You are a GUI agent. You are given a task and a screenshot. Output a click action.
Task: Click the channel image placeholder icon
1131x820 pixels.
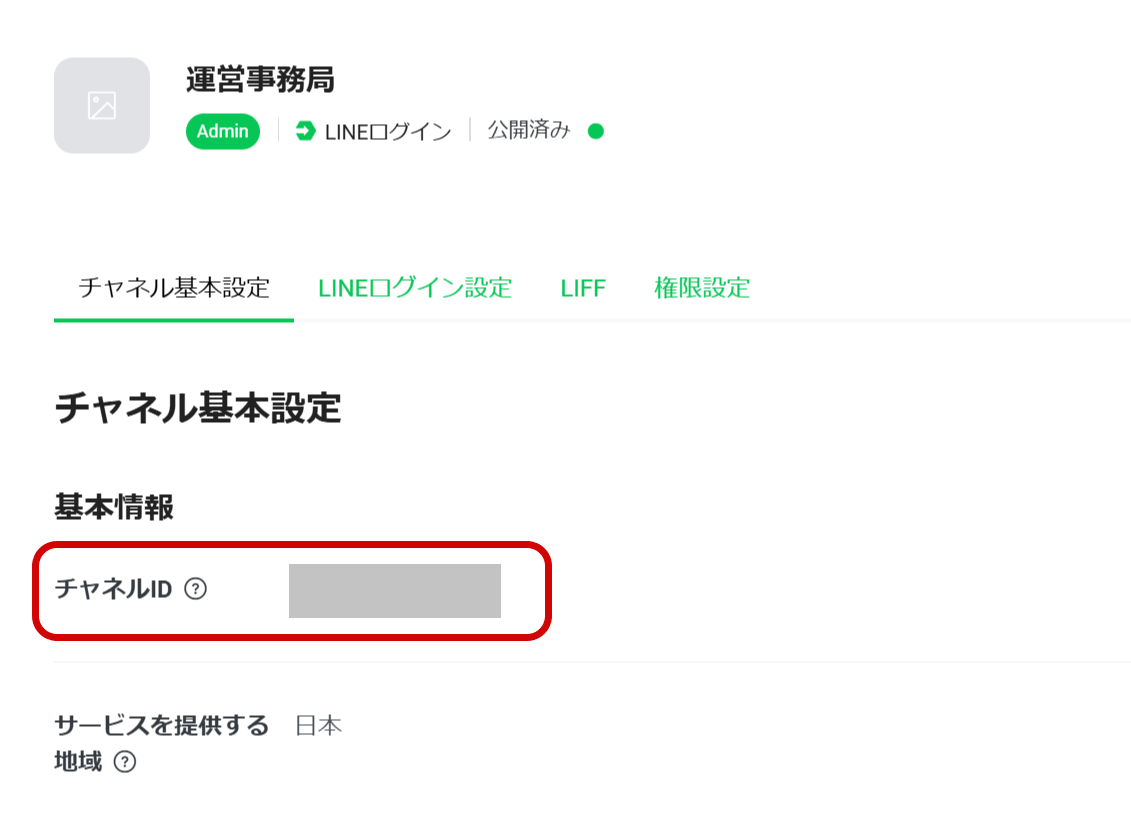click(102, 105)
